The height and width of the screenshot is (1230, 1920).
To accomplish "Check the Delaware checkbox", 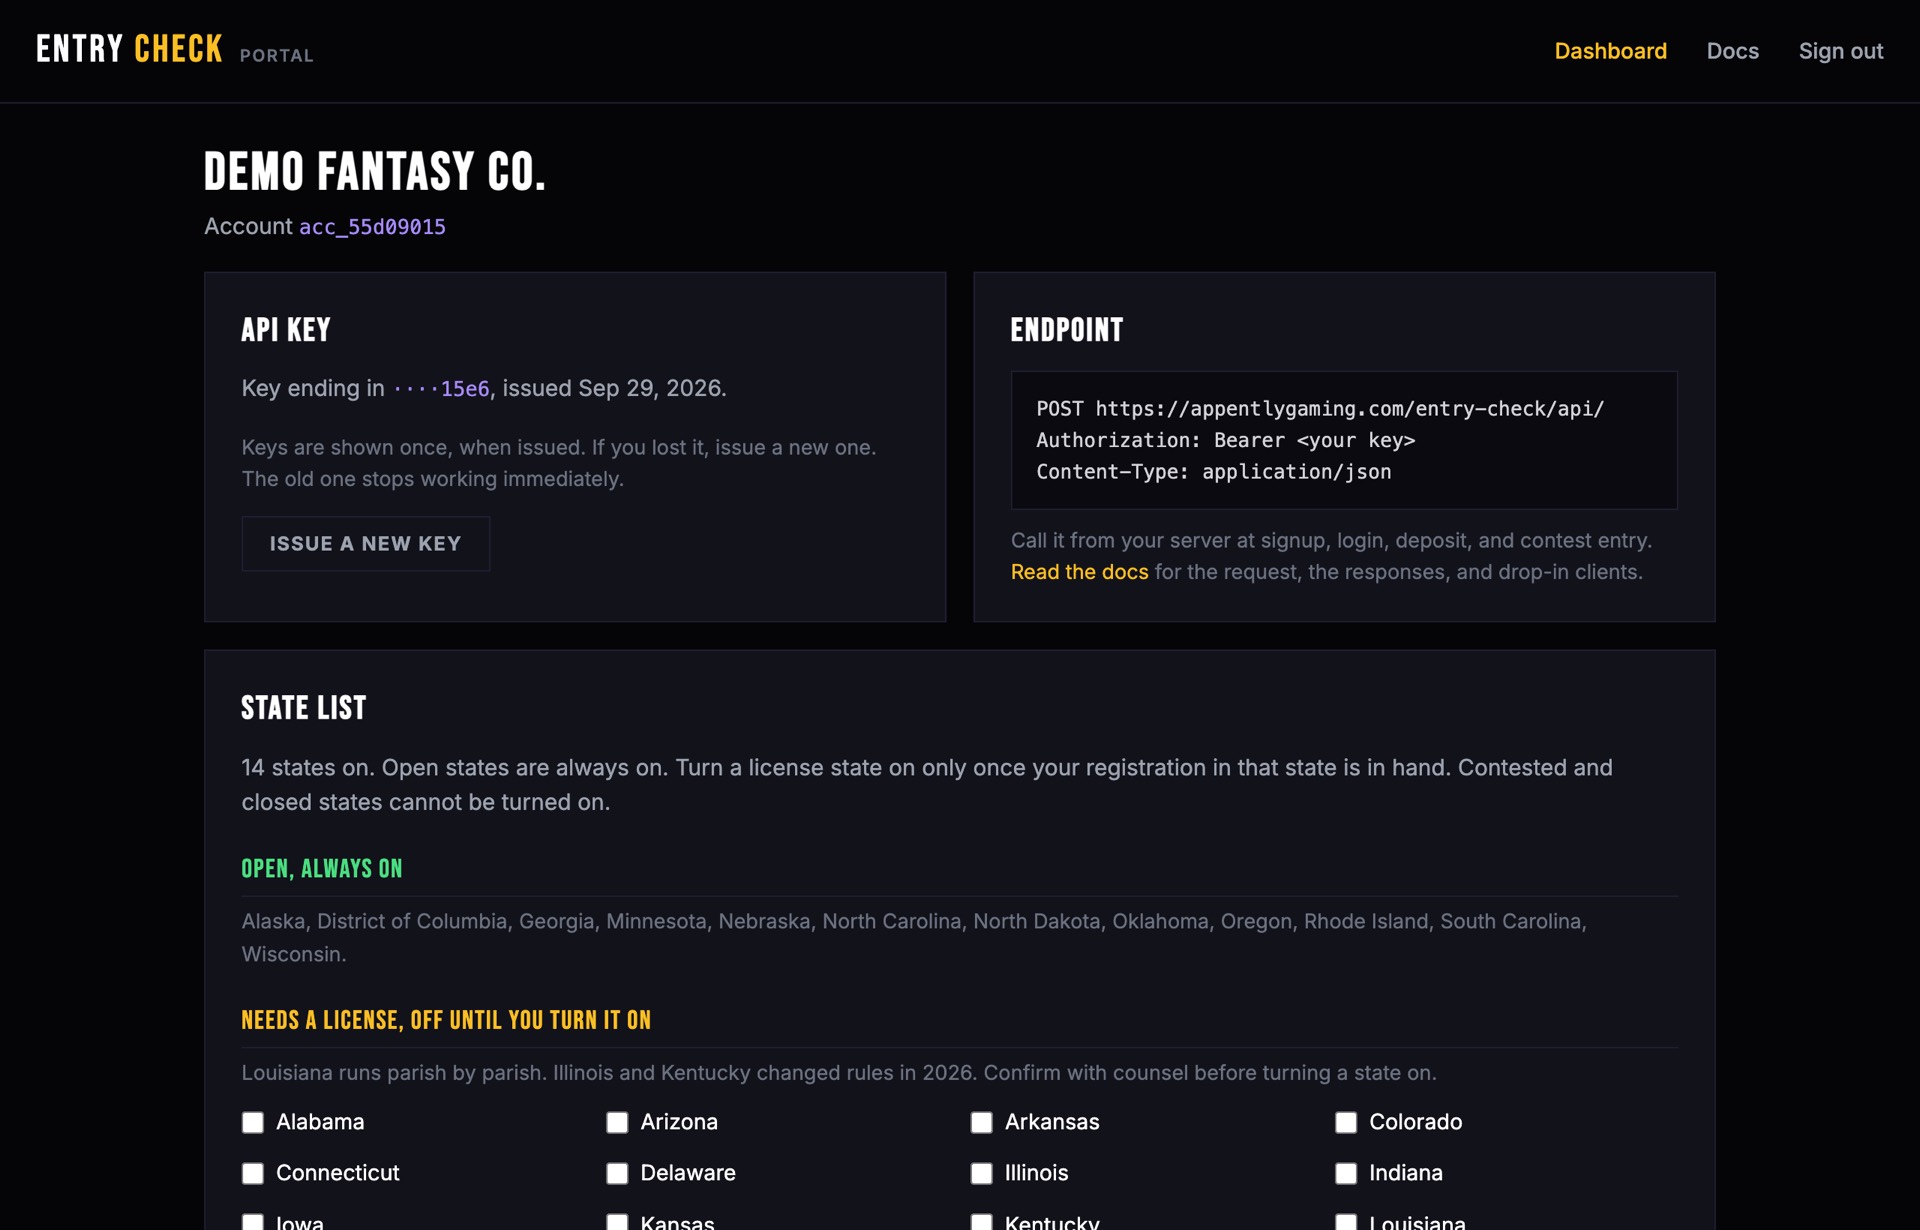I will [617, 1174].
